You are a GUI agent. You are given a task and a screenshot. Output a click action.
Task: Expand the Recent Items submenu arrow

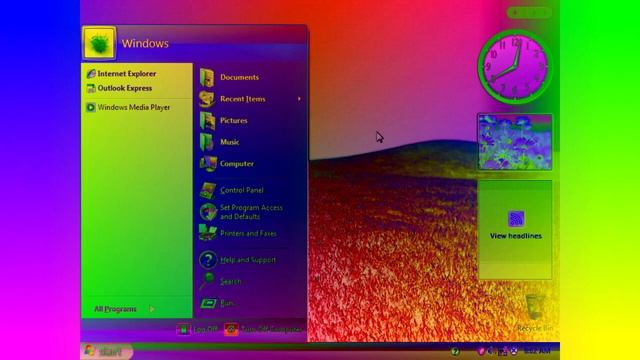pyautogui.click(x=299, y=99)
